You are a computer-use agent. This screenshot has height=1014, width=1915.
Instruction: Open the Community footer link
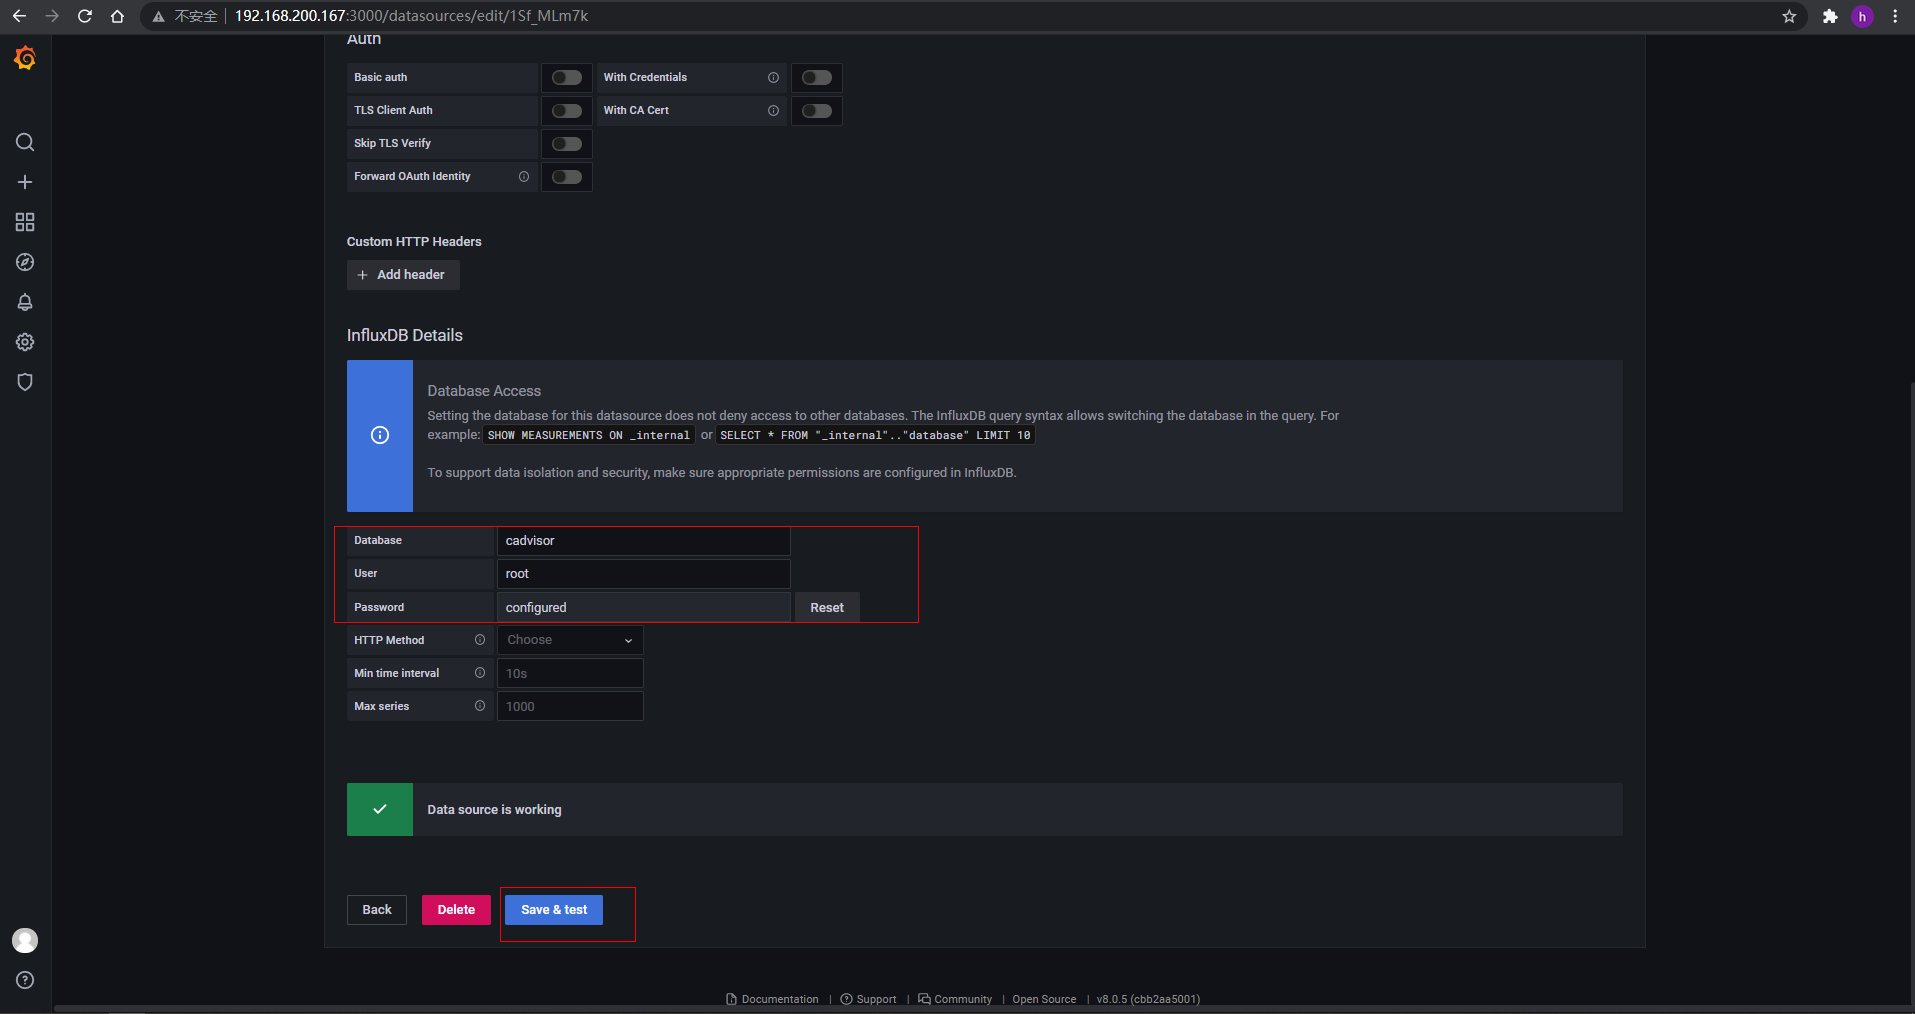pos(955,999)
